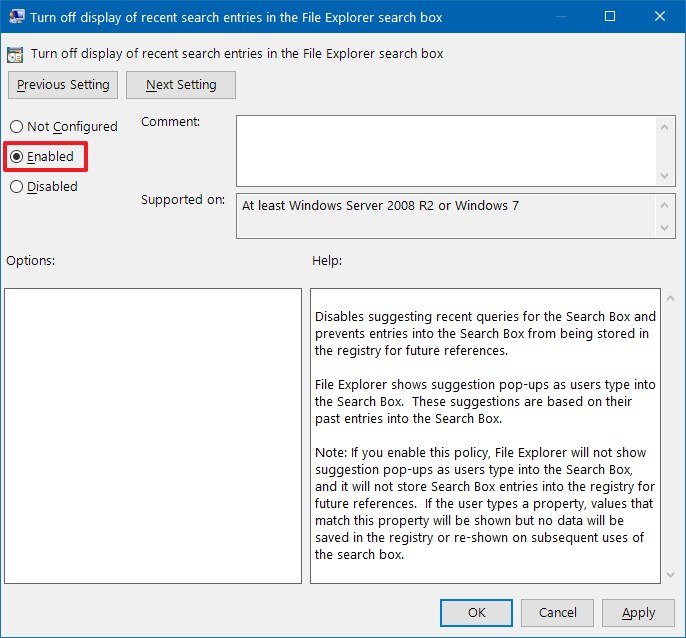The image size is (686, 638).
Task: Click the Supported on text field
Action: pos(445,215)
